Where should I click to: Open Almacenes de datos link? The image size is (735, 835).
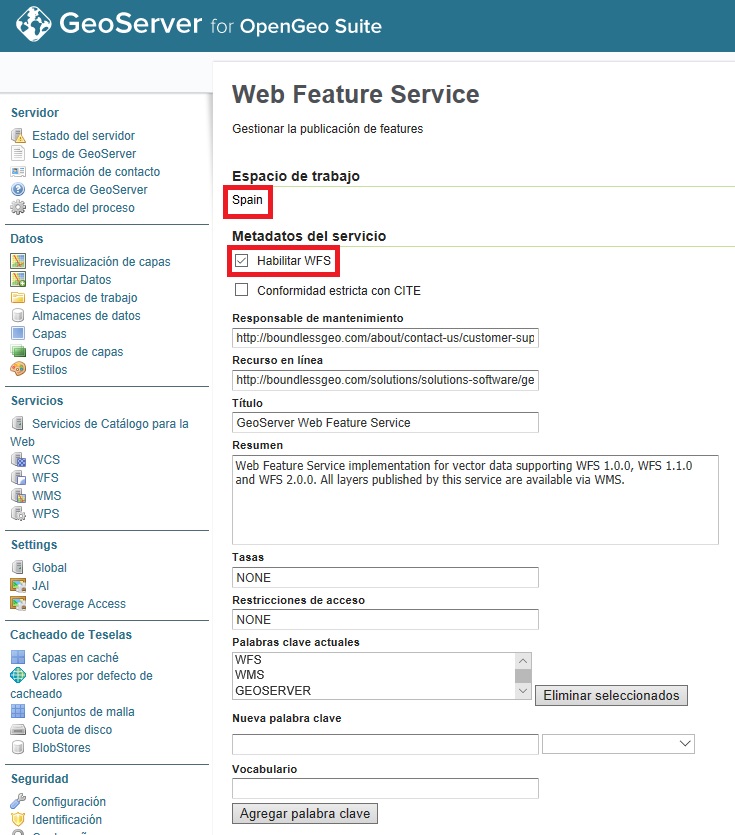(x=86, y=316)
